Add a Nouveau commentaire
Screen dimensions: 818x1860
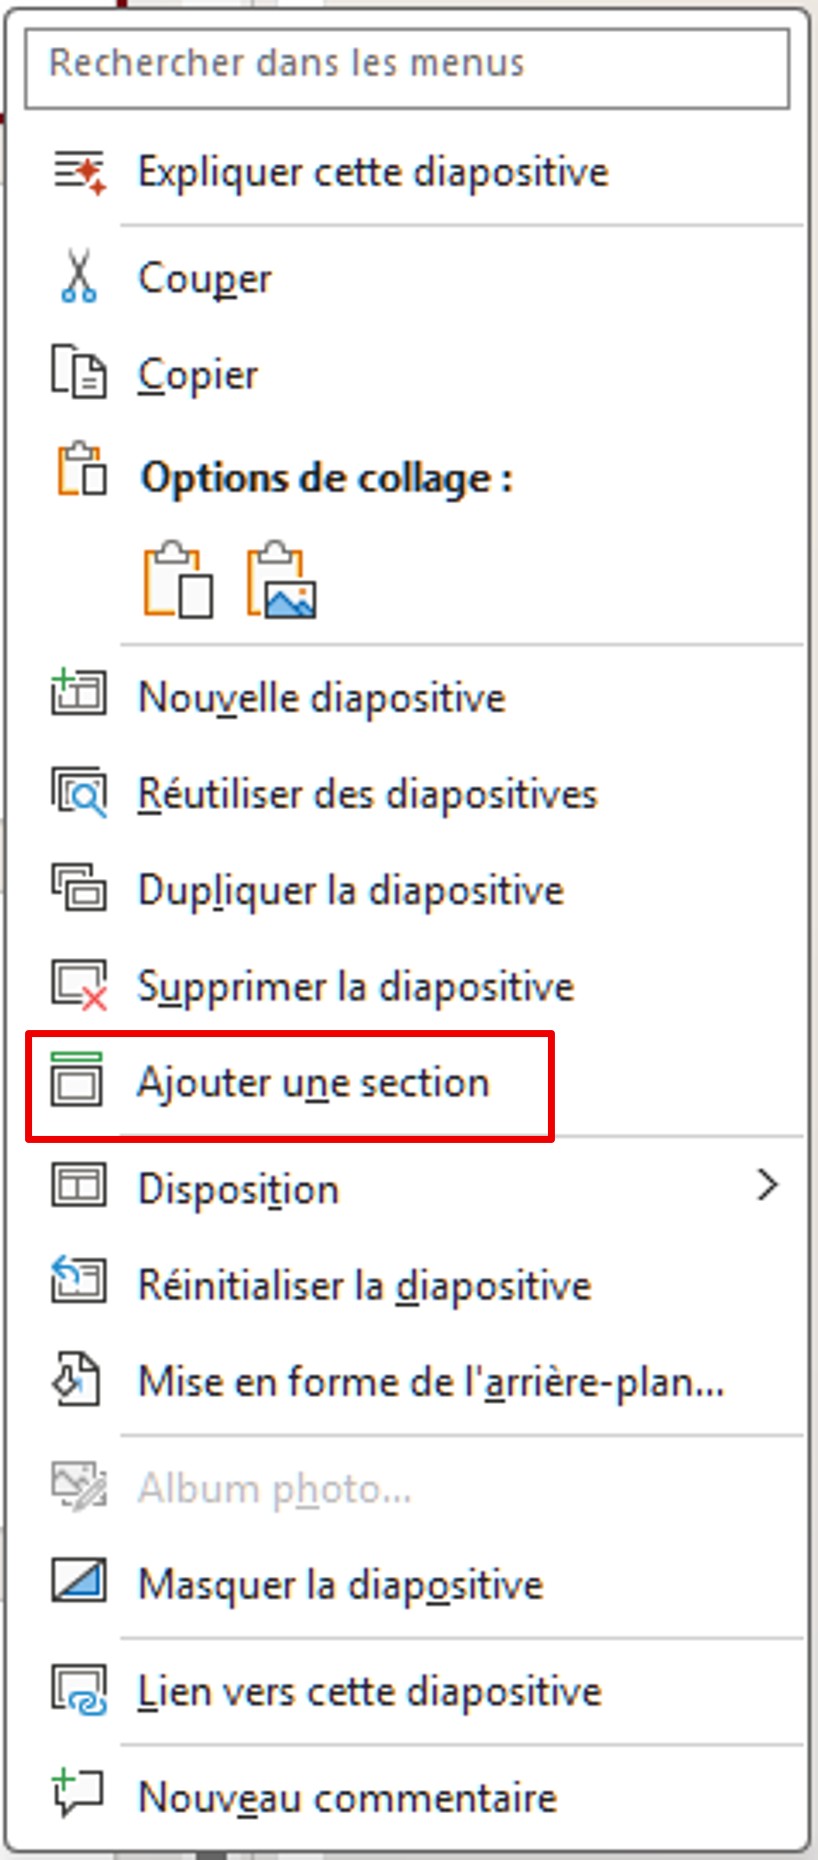click(347, 1797)
